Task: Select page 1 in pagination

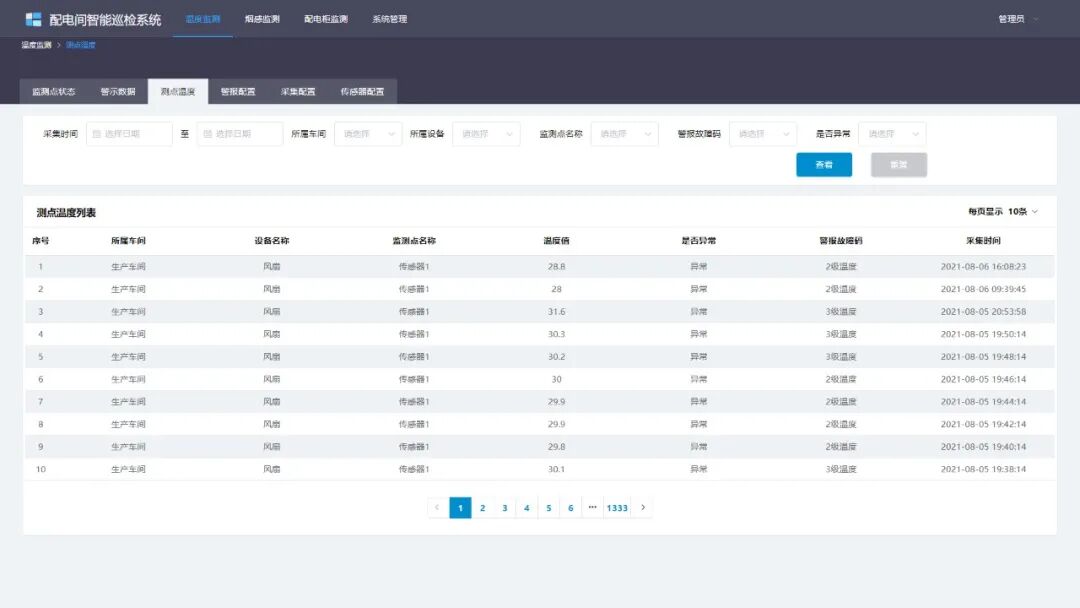Action: click(x=460, y=507)
